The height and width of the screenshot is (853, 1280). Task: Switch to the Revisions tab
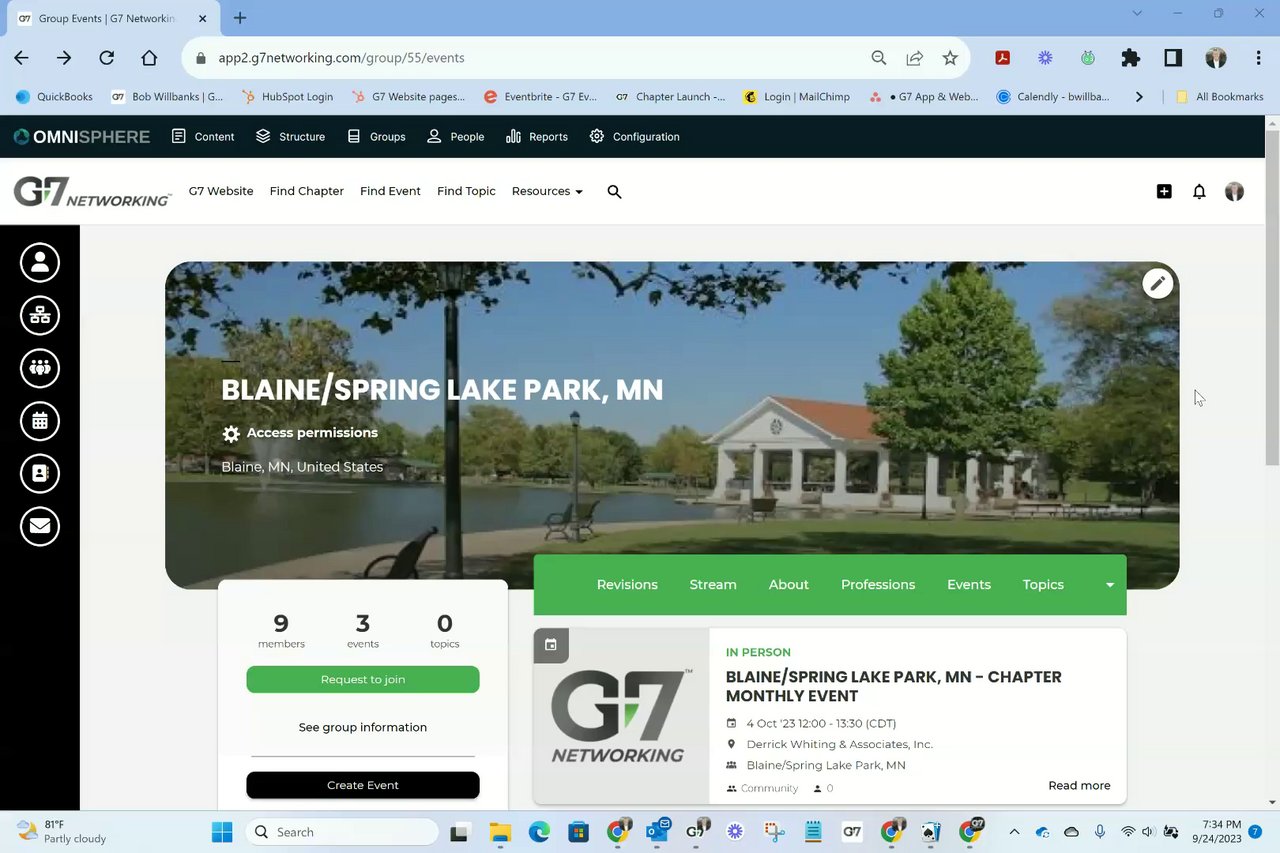tap(627, 585)
